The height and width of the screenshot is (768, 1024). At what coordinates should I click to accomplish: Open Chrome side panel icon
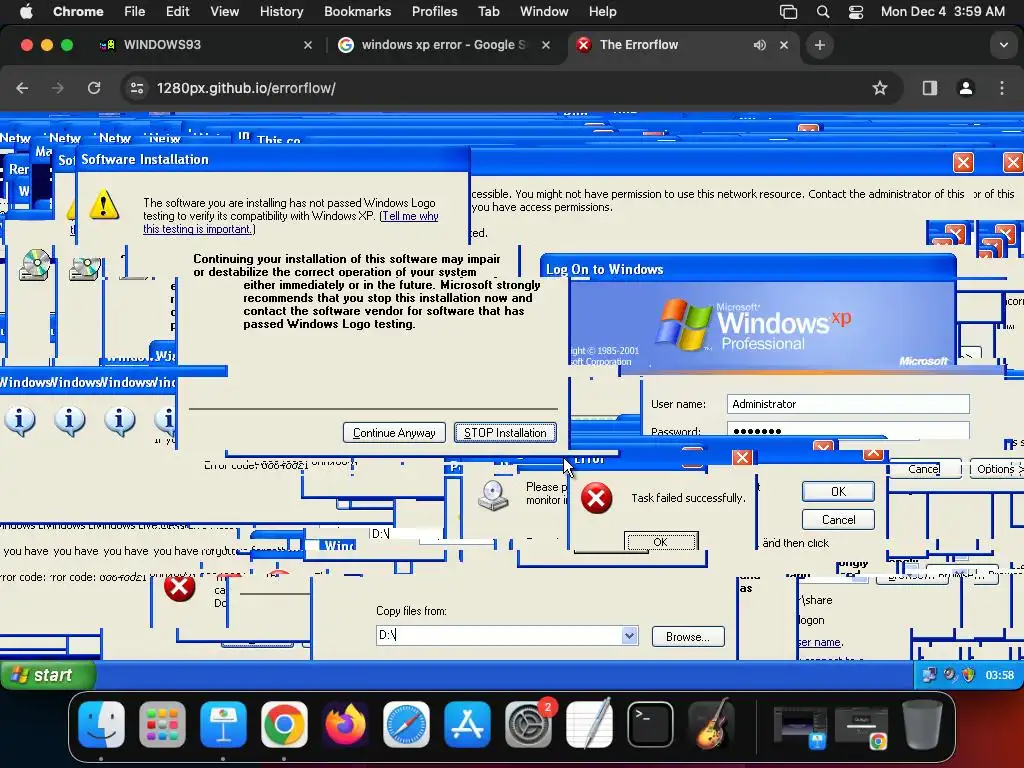930,88
